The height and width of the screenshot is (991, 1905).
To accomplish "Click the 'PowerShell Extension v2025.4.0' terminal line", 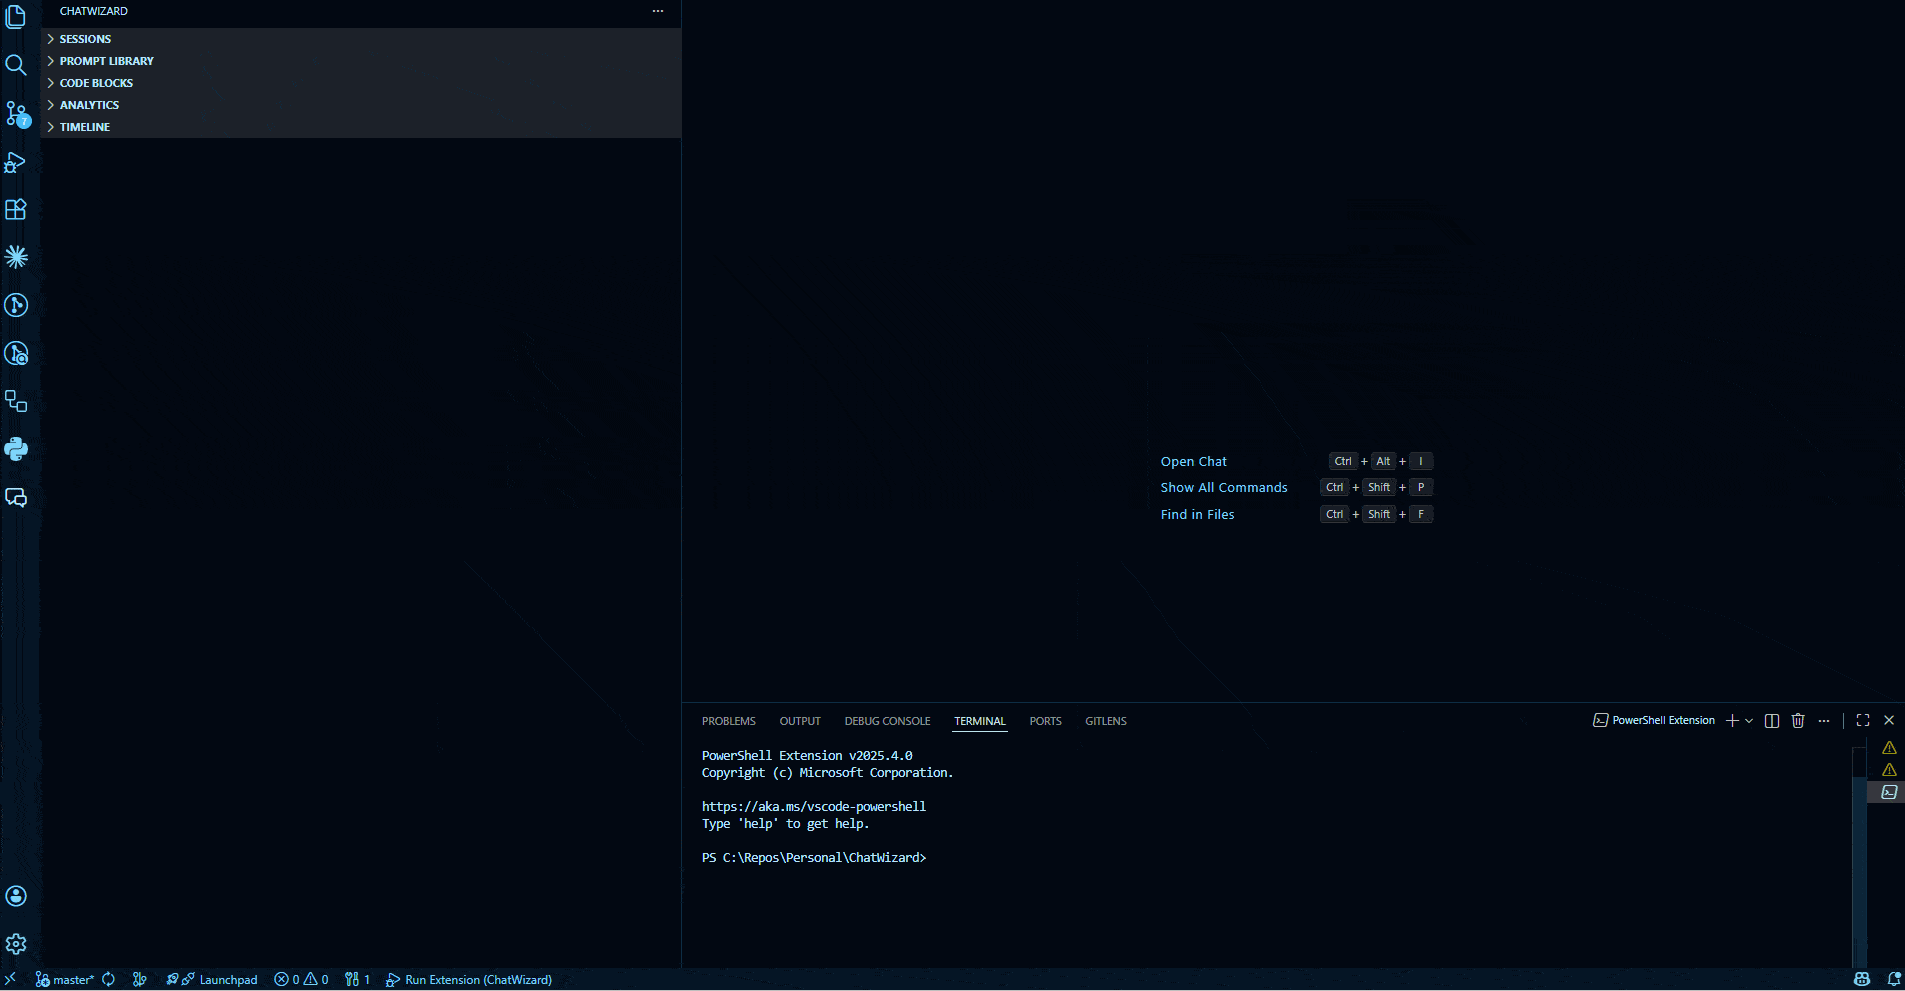I will point(807,756).
